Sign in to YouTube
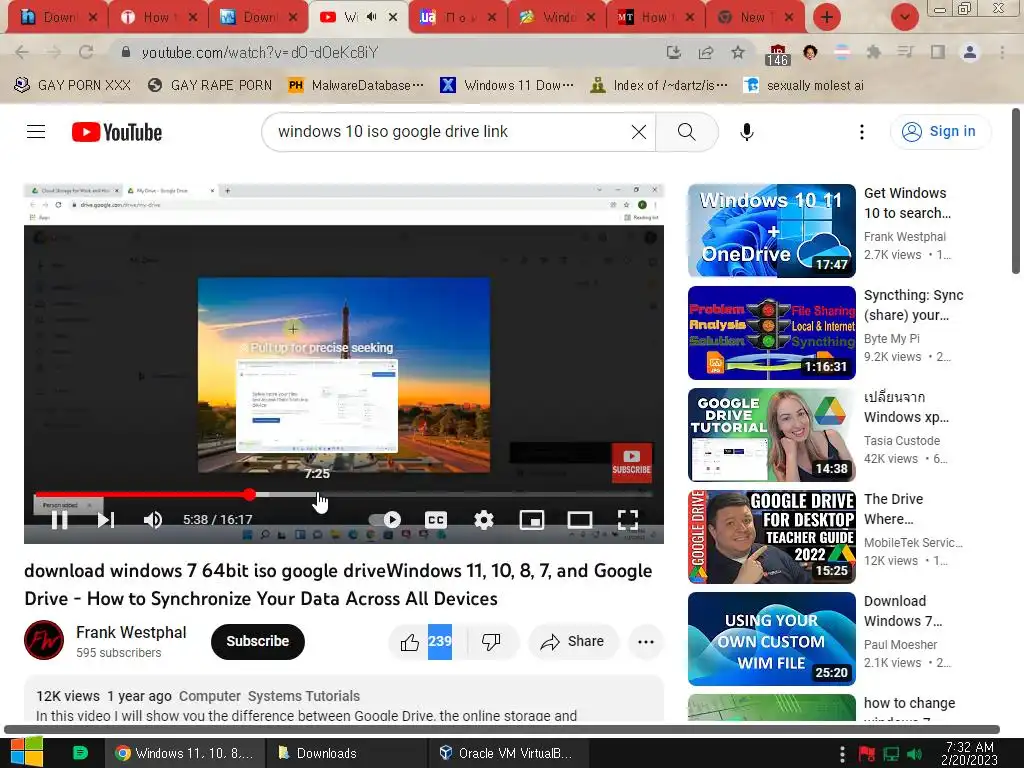The width and height of the screenshot is (1024, 768). (940, 132)
